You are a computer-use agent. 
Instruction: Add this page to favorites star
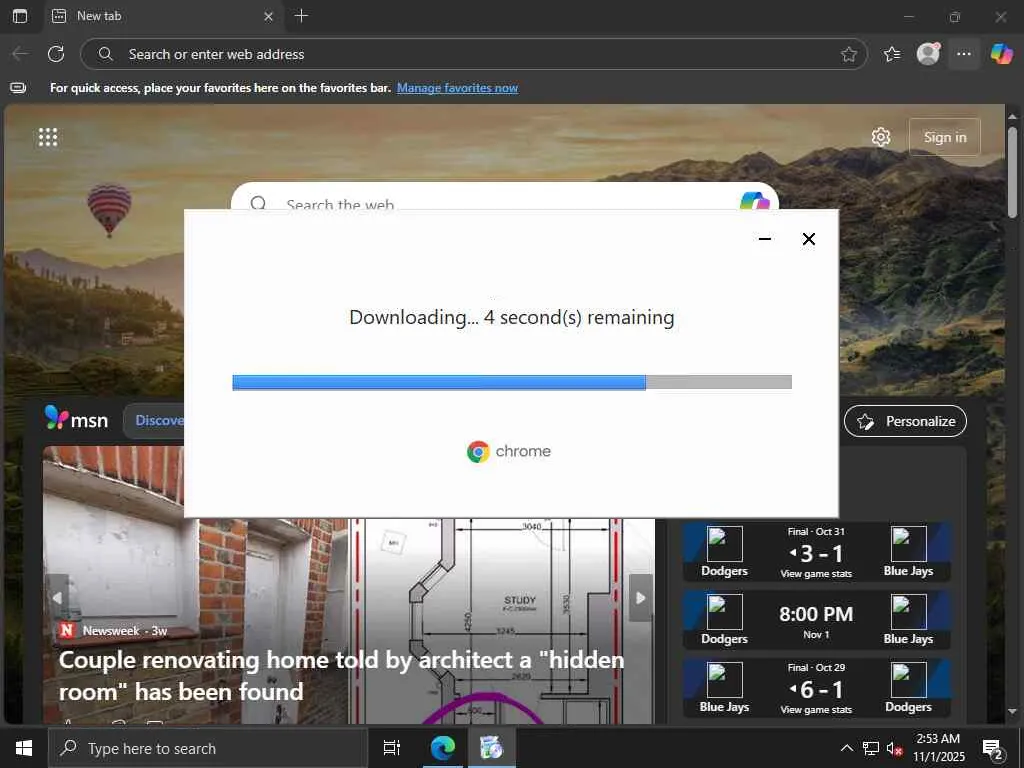(848, 54)
